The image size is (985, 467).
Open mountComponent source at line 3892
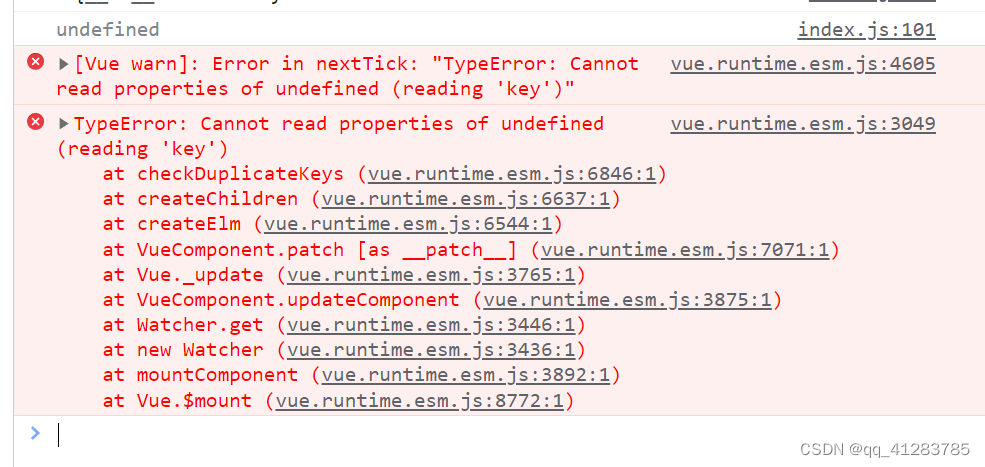(465, 375)
